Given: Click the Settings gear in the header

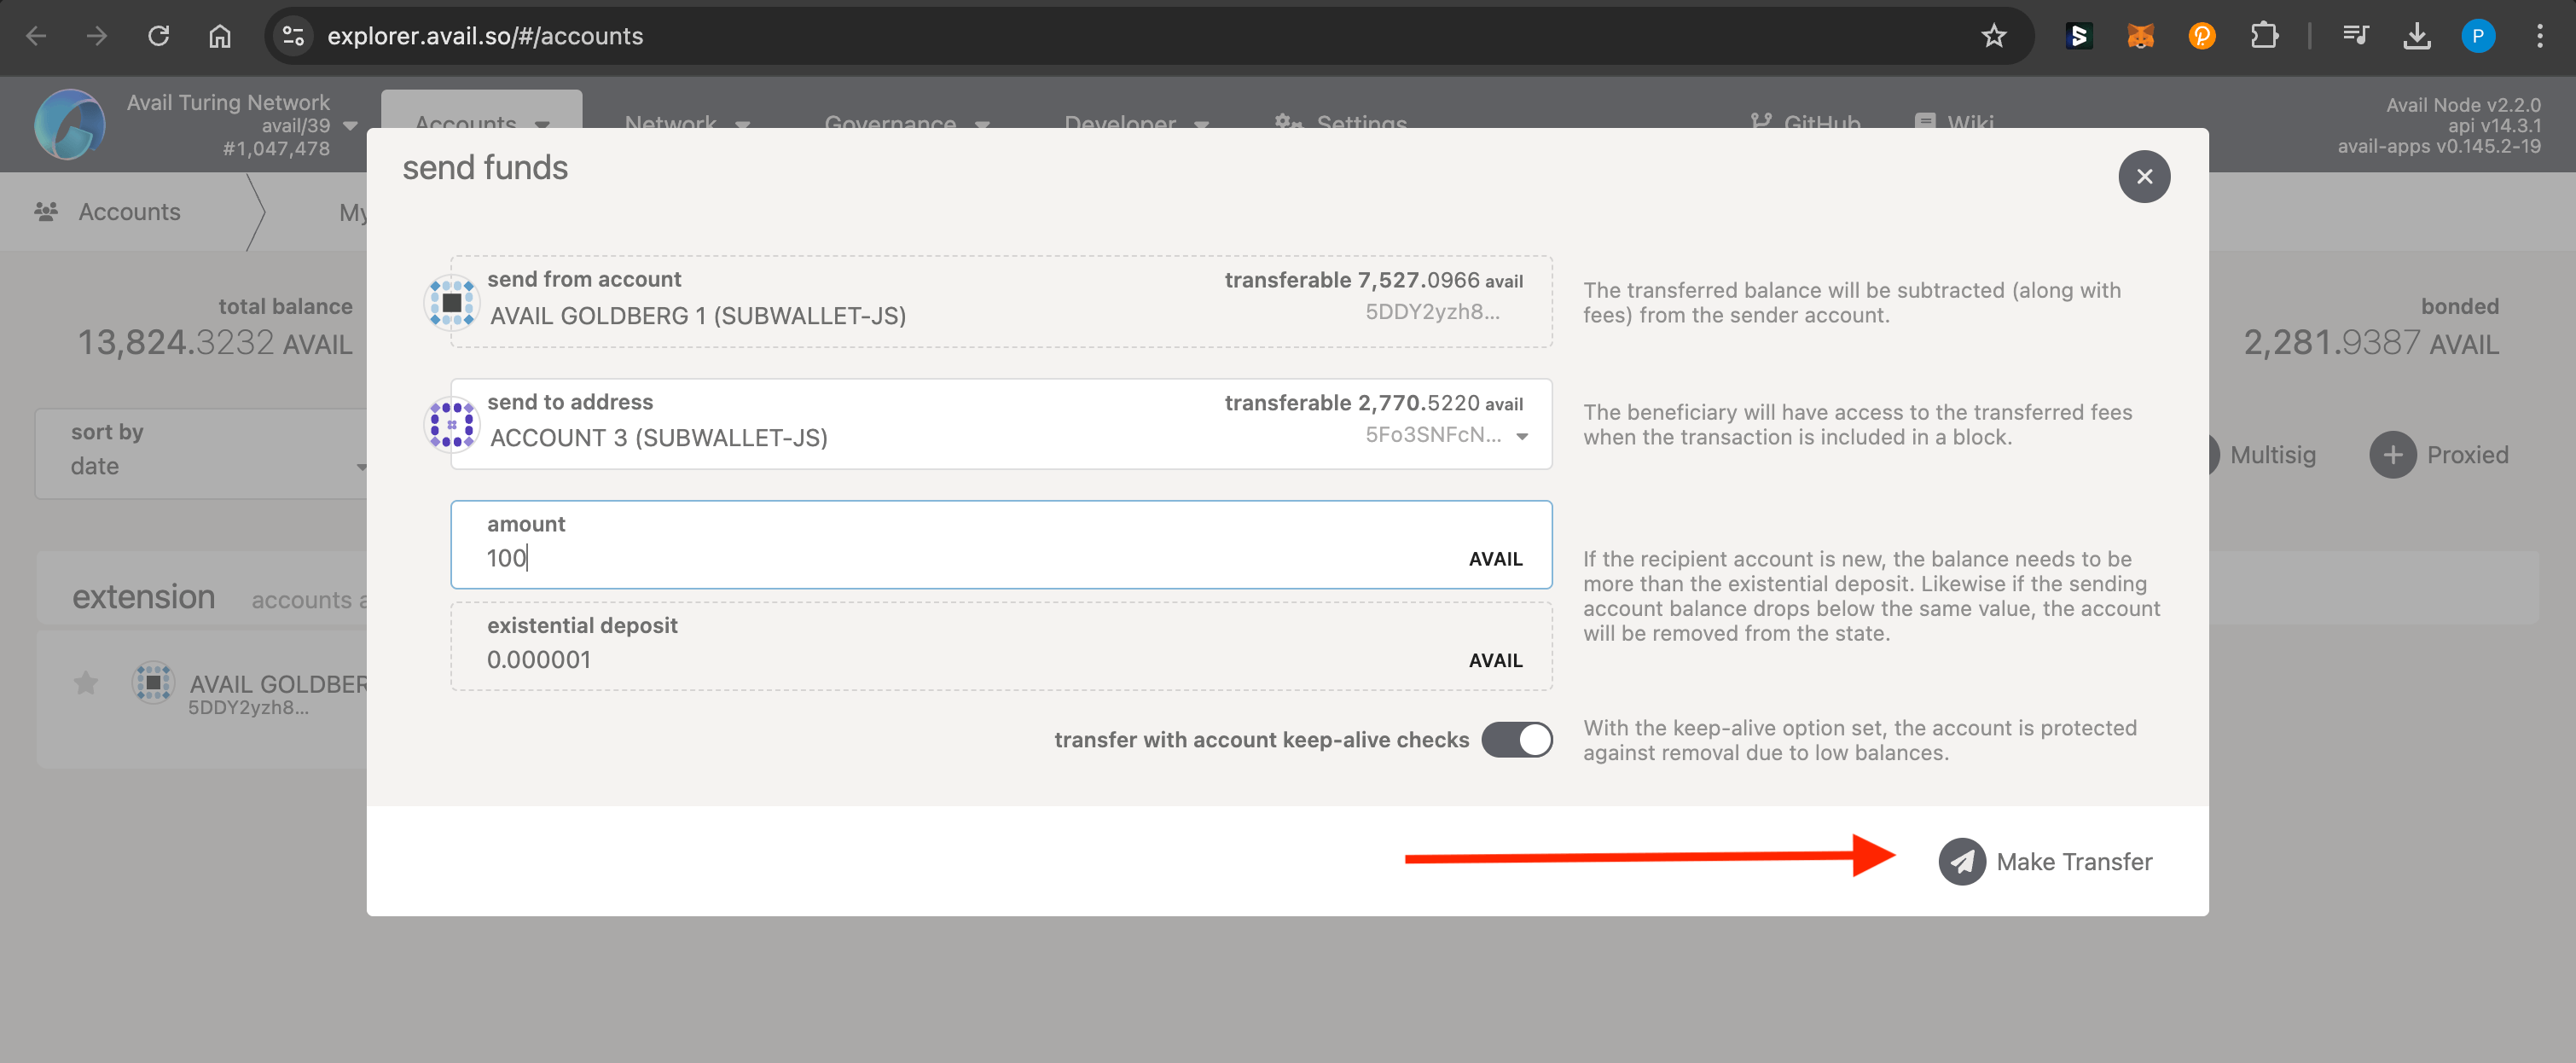Looking at the screenshot, I should [x=1288, y=124].
